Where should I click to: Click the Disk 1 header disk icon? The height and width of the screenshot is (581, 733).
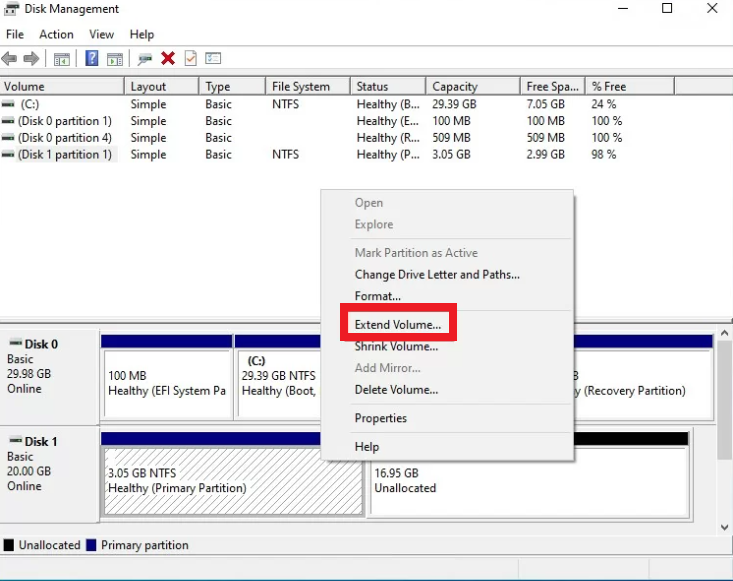pyautogui.click(x=16, y=439)
